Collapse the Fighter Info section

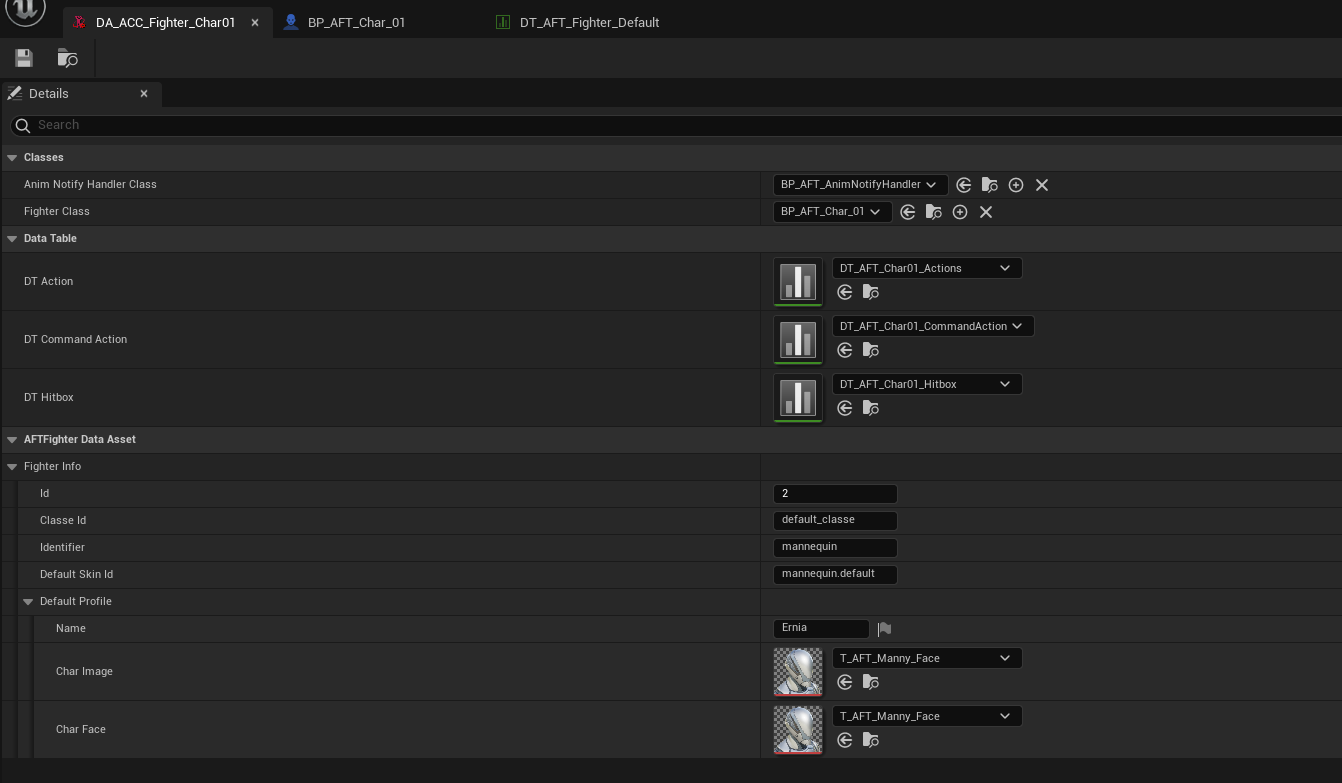click(x=12, y=467)
